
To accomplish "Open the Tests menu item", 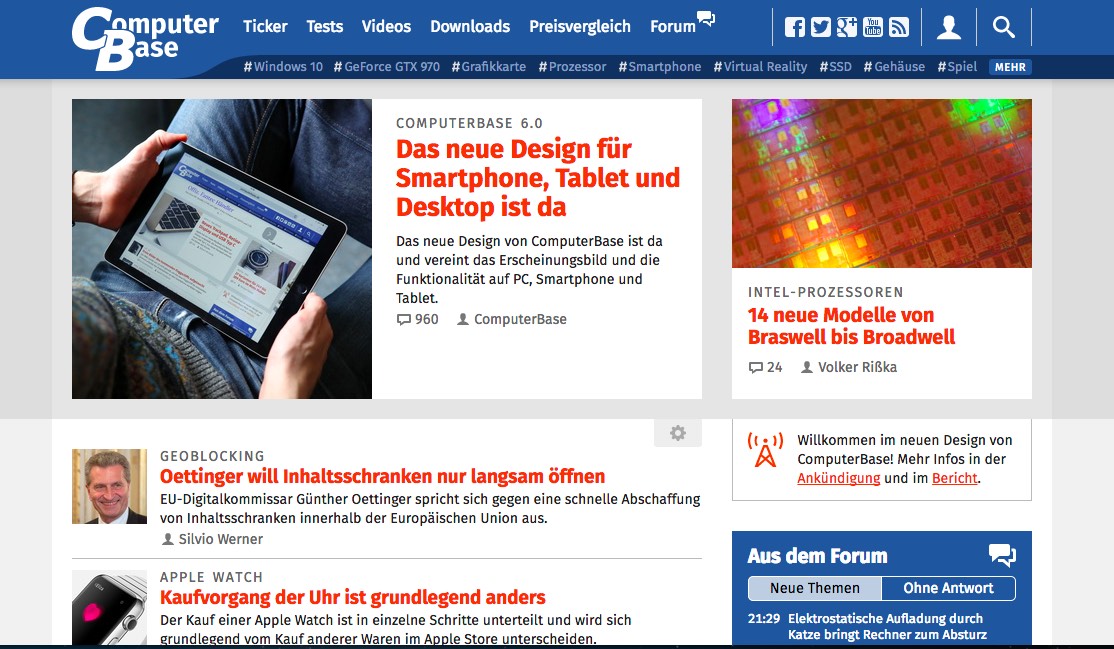I will [324, 27].
